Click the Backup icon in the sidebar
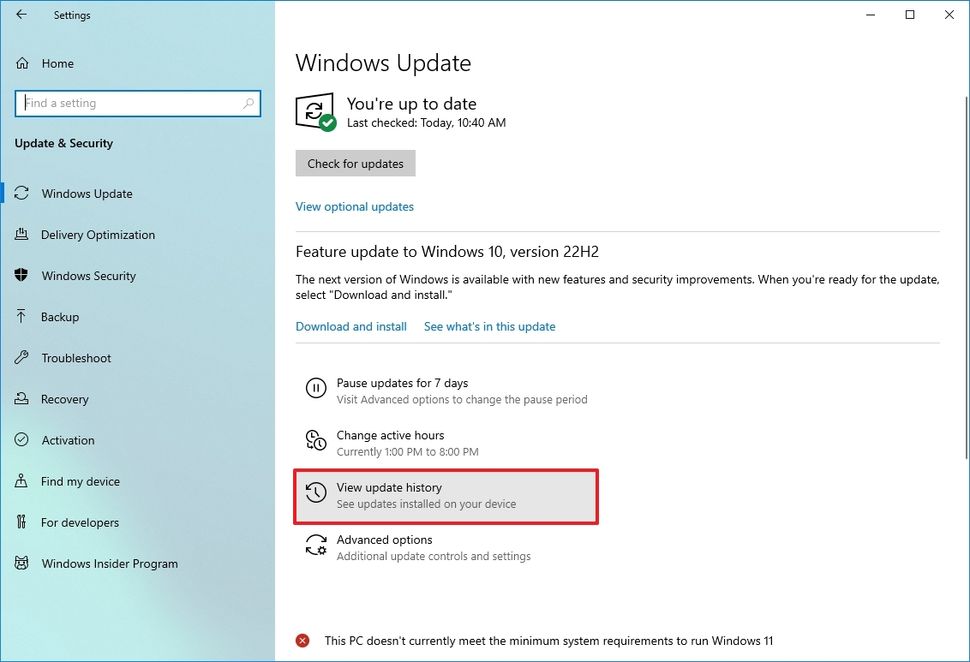970x662 pixels. pyautogui.click(x=20, y=317)
